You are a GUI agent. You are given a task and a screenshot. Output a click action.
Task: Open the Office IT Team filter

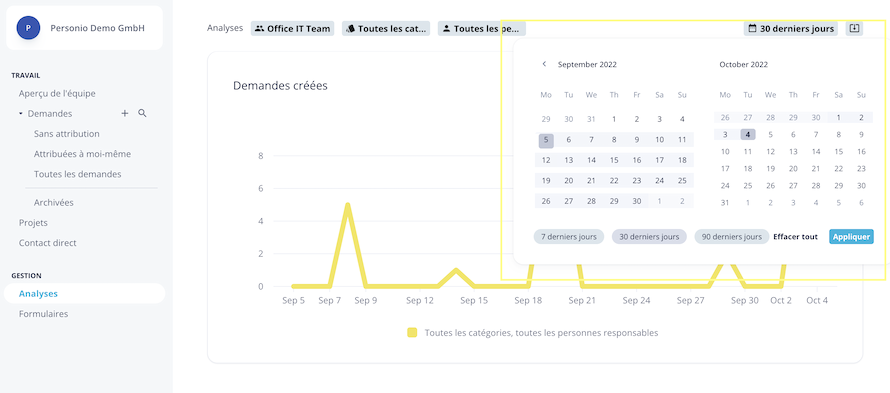pyautogui.click(x=292, y=28)
